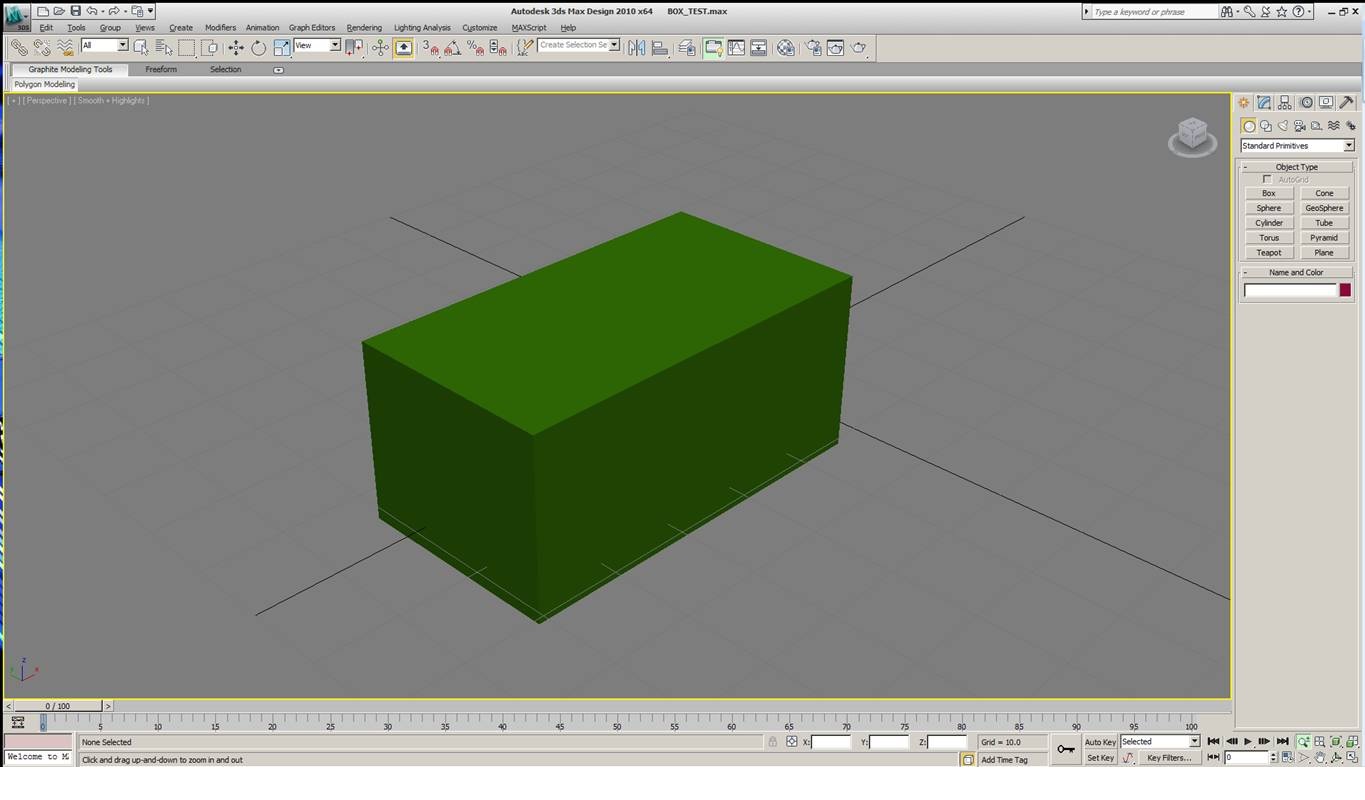Choose the Rectangular Selection Region tool

point(187,47)
